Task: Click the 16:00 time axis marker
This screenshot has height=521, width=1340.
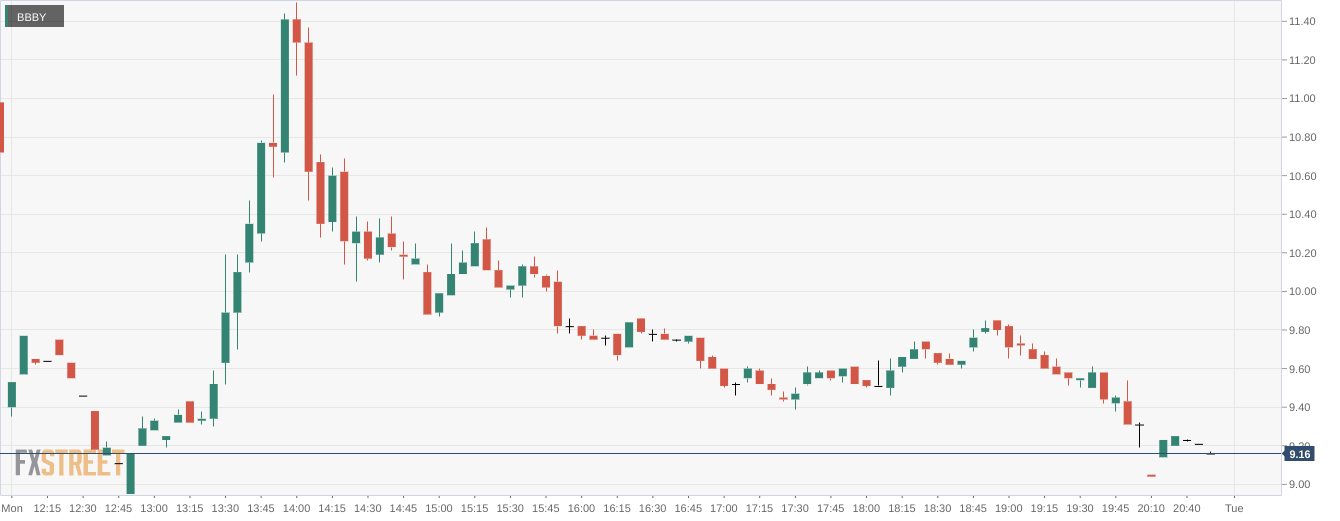Action: coord(581,508)
